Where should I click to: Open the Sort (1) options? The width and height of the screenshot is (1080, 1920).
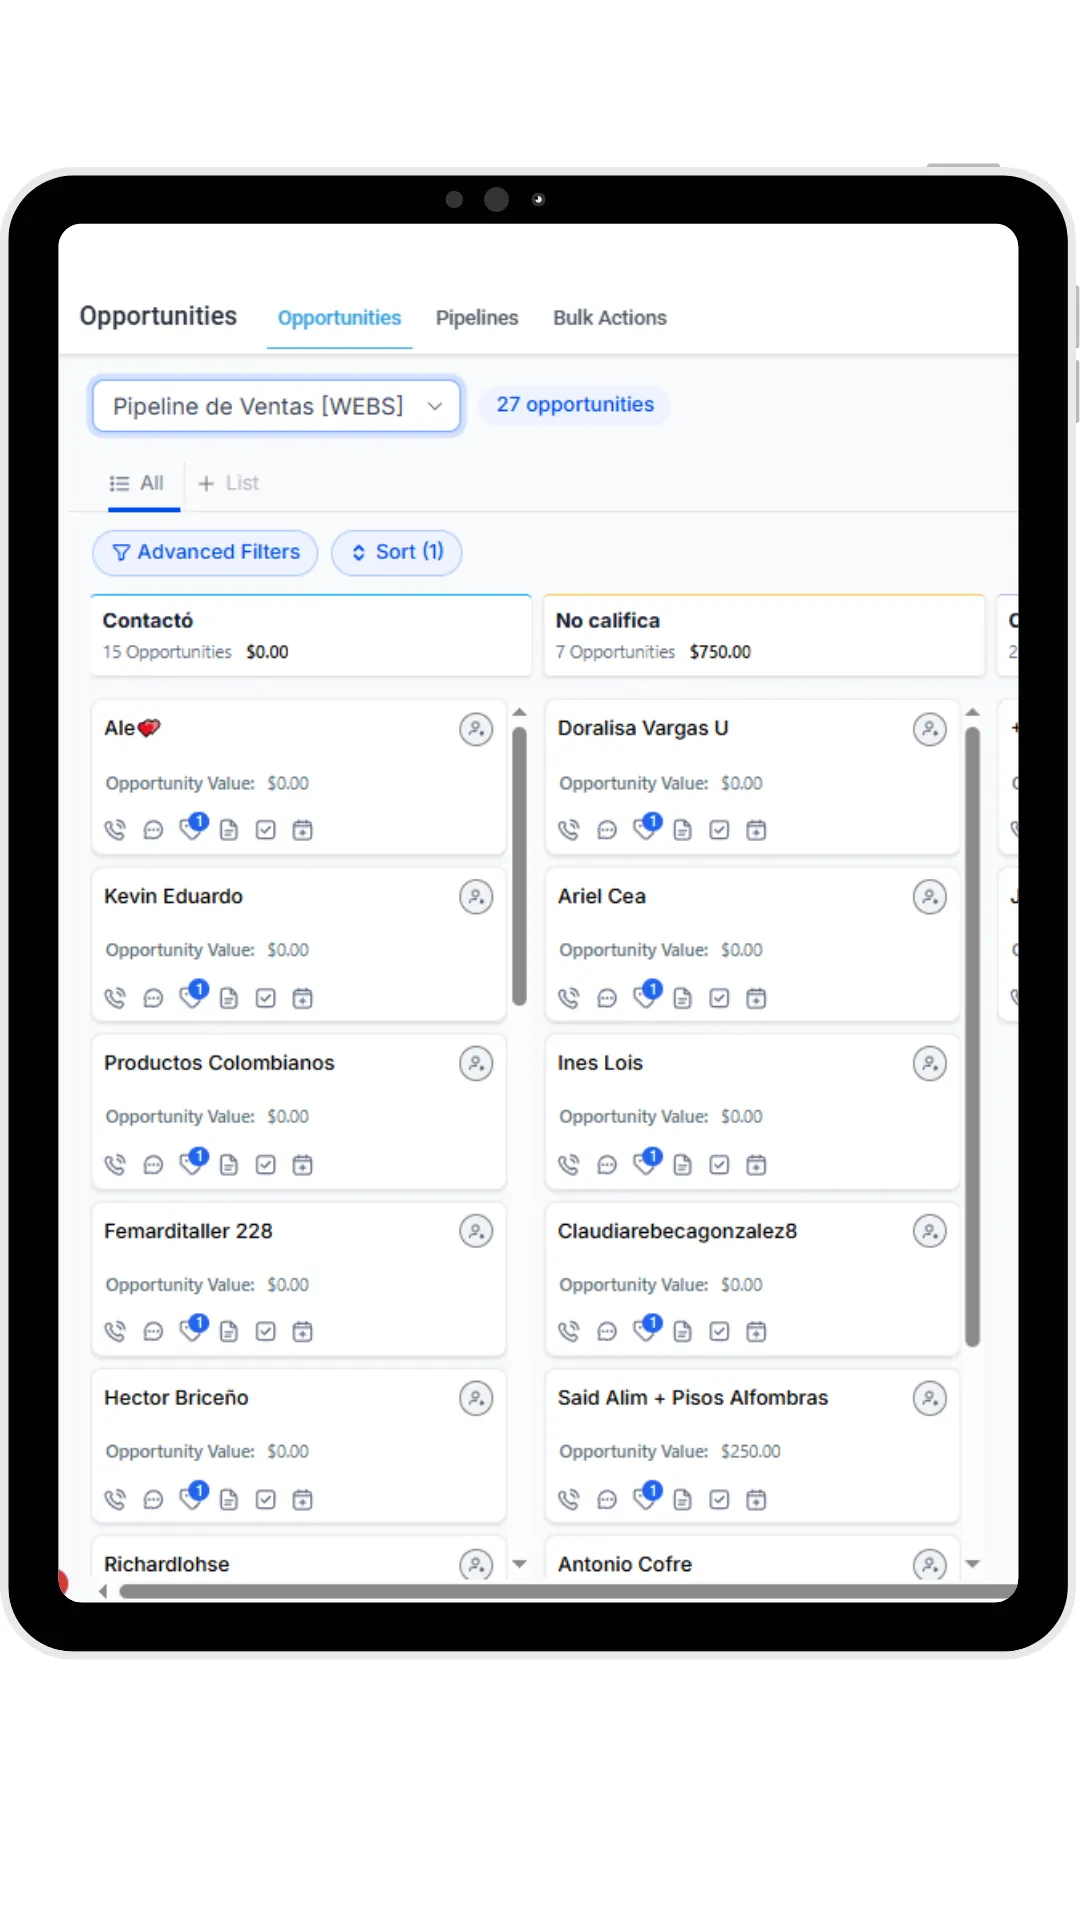coord(397,552)
